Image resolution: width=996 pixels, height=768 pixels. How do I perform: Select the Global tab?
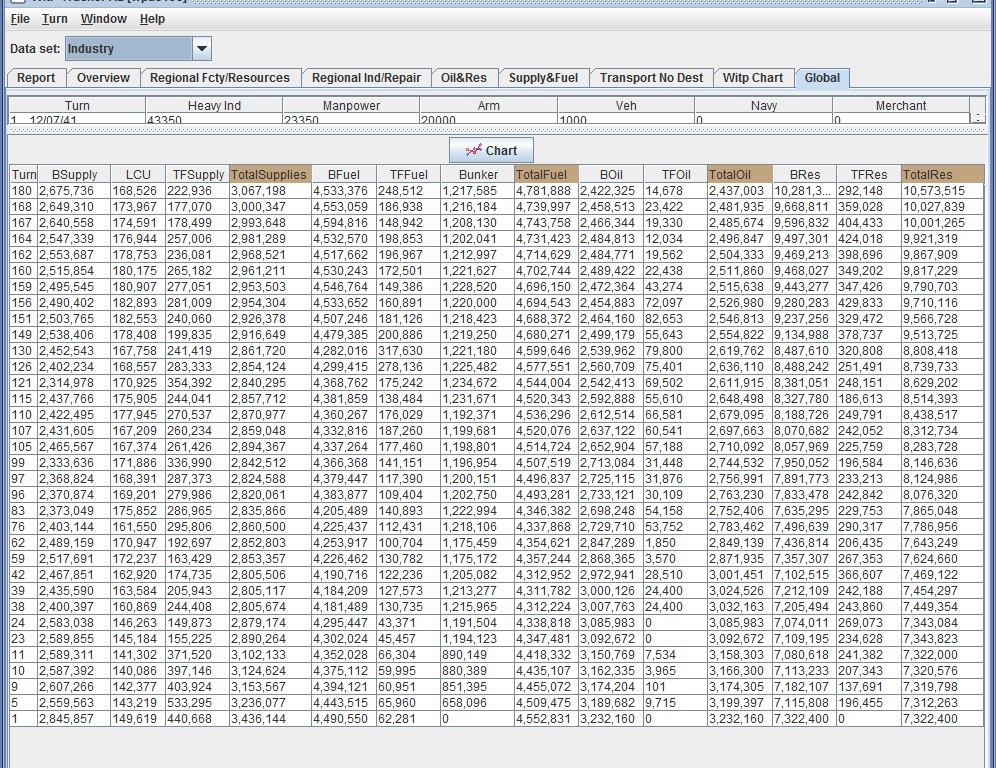coord(822,77)
